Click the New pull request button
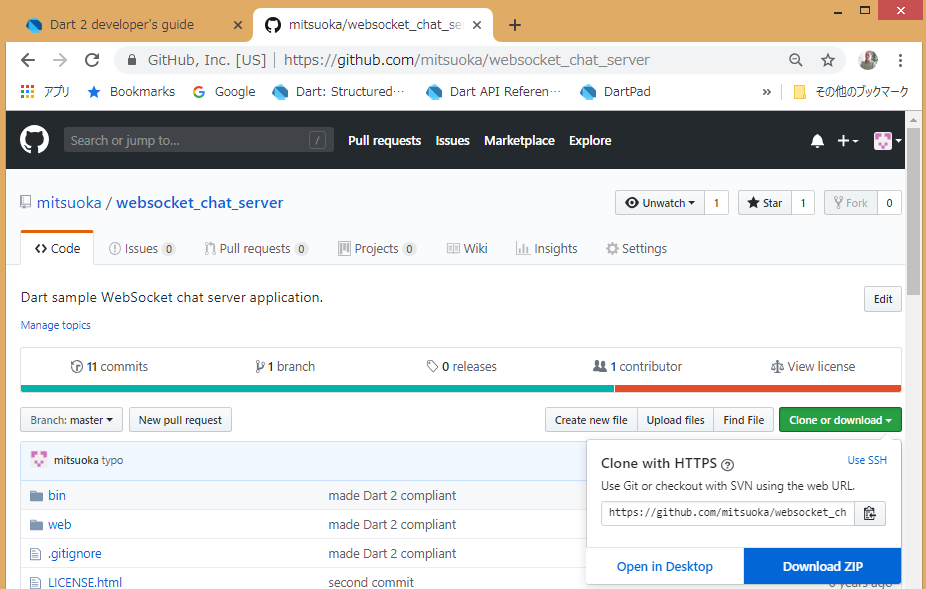The image size is (926, 589). coord(180,419)
